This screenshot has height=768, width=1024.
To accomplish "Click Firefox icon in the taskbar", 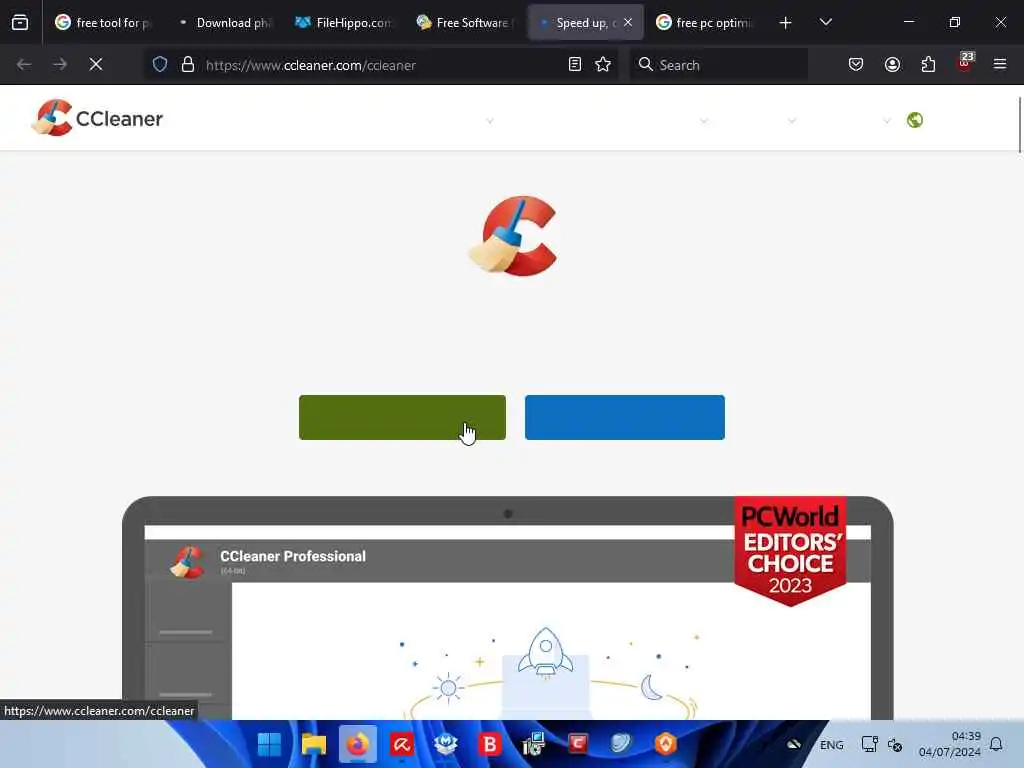I will click(358, 744).
